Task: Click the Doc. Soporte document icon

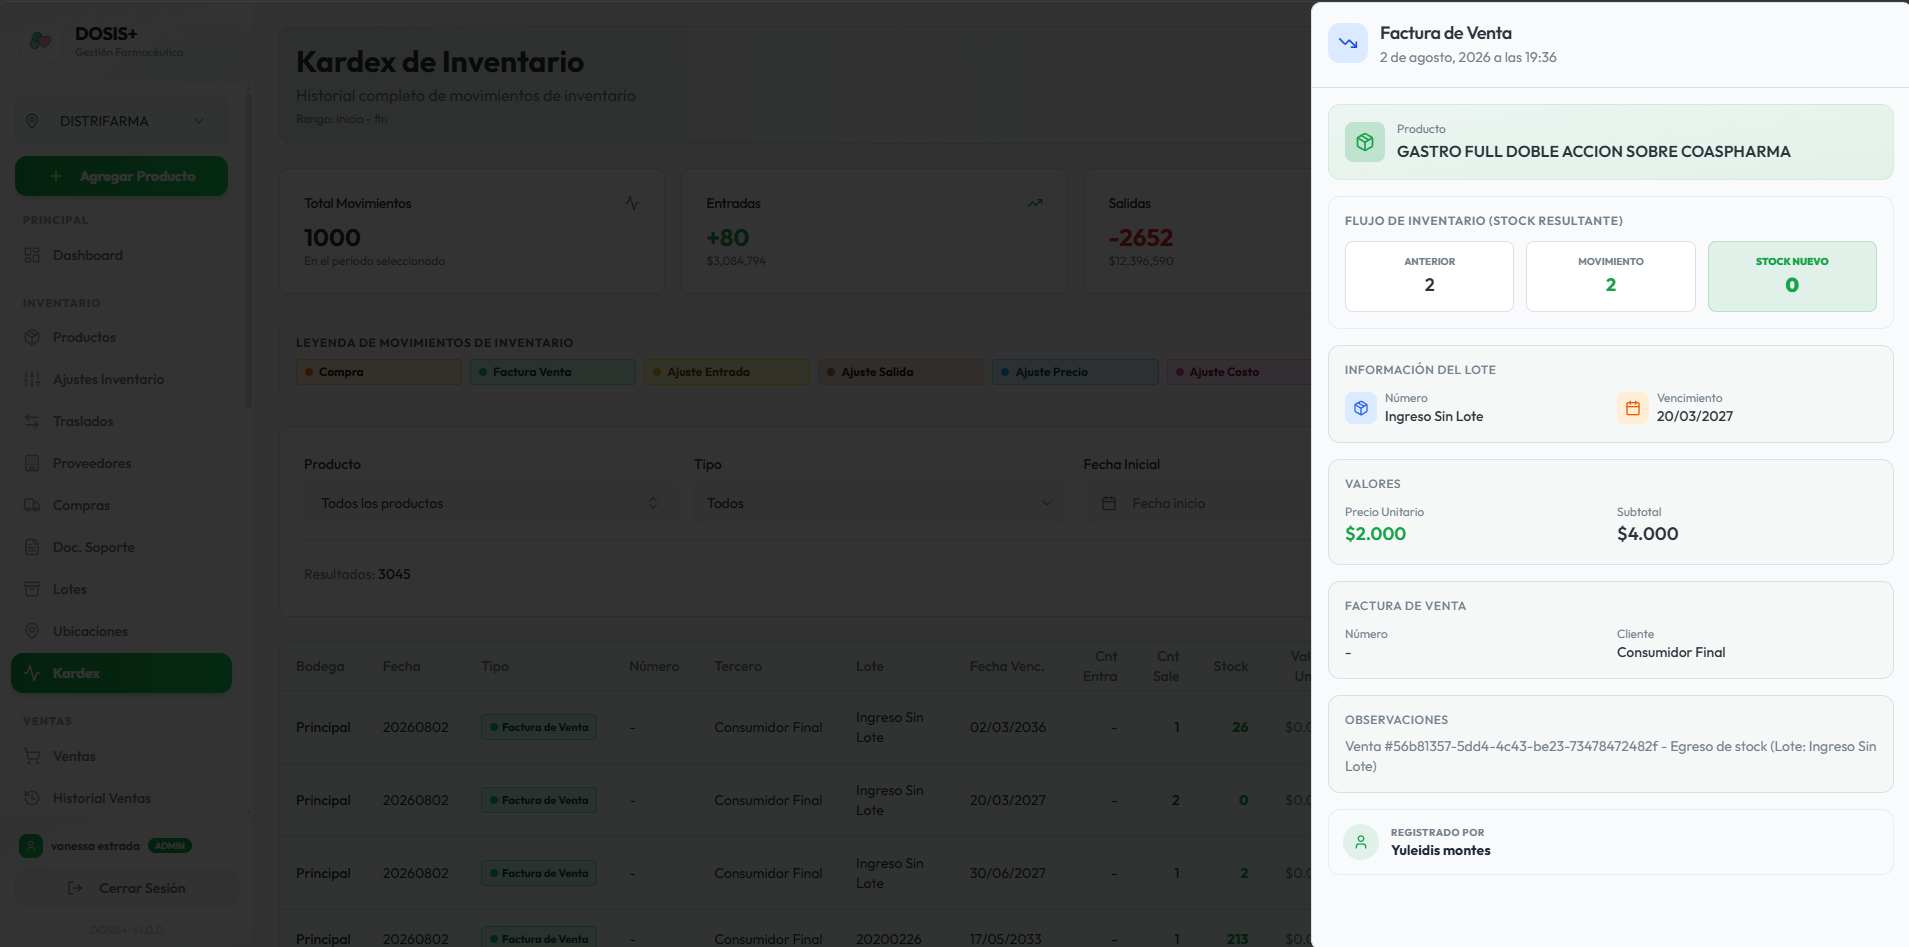Action: pos(32,547)
